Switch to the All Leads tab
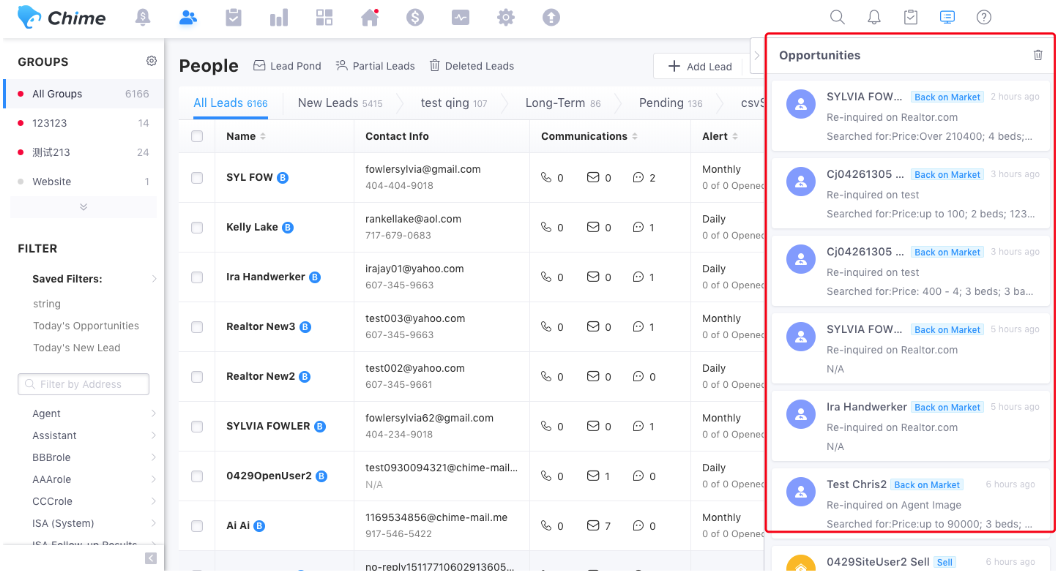 click(230, 103)
